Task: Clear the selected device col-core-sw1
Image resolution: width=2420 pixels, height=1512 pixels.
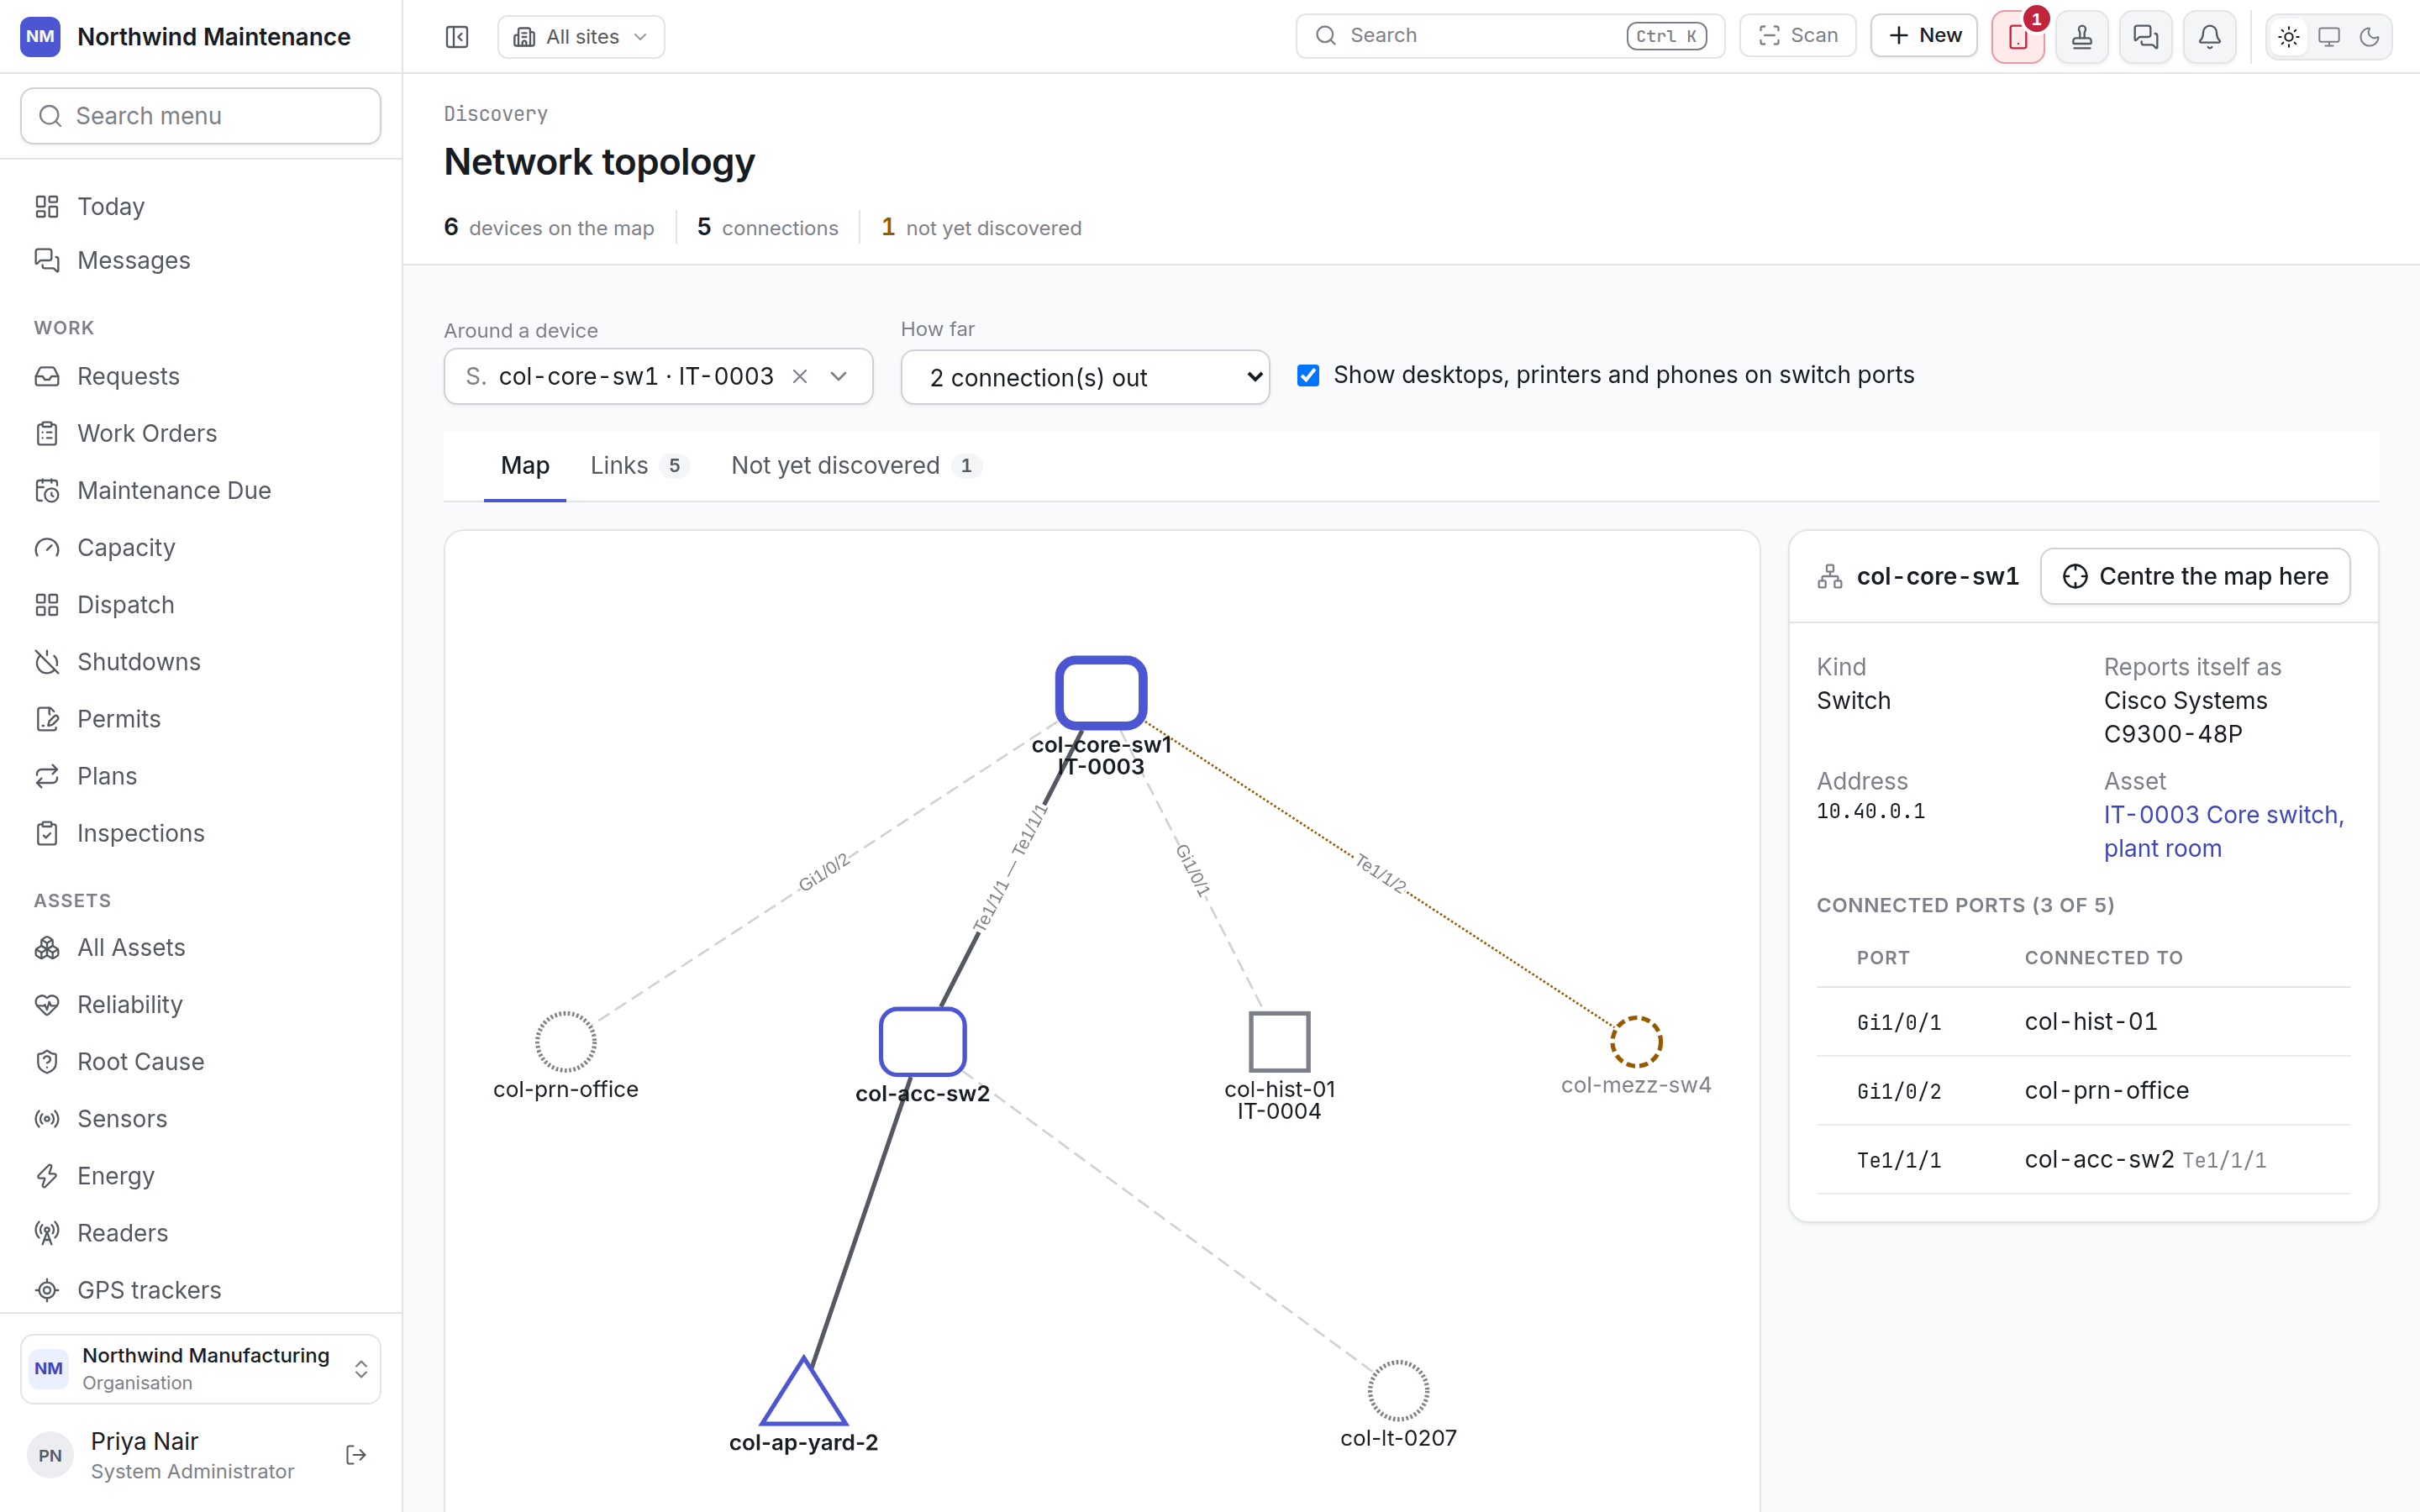Action: tap(800, 376)
